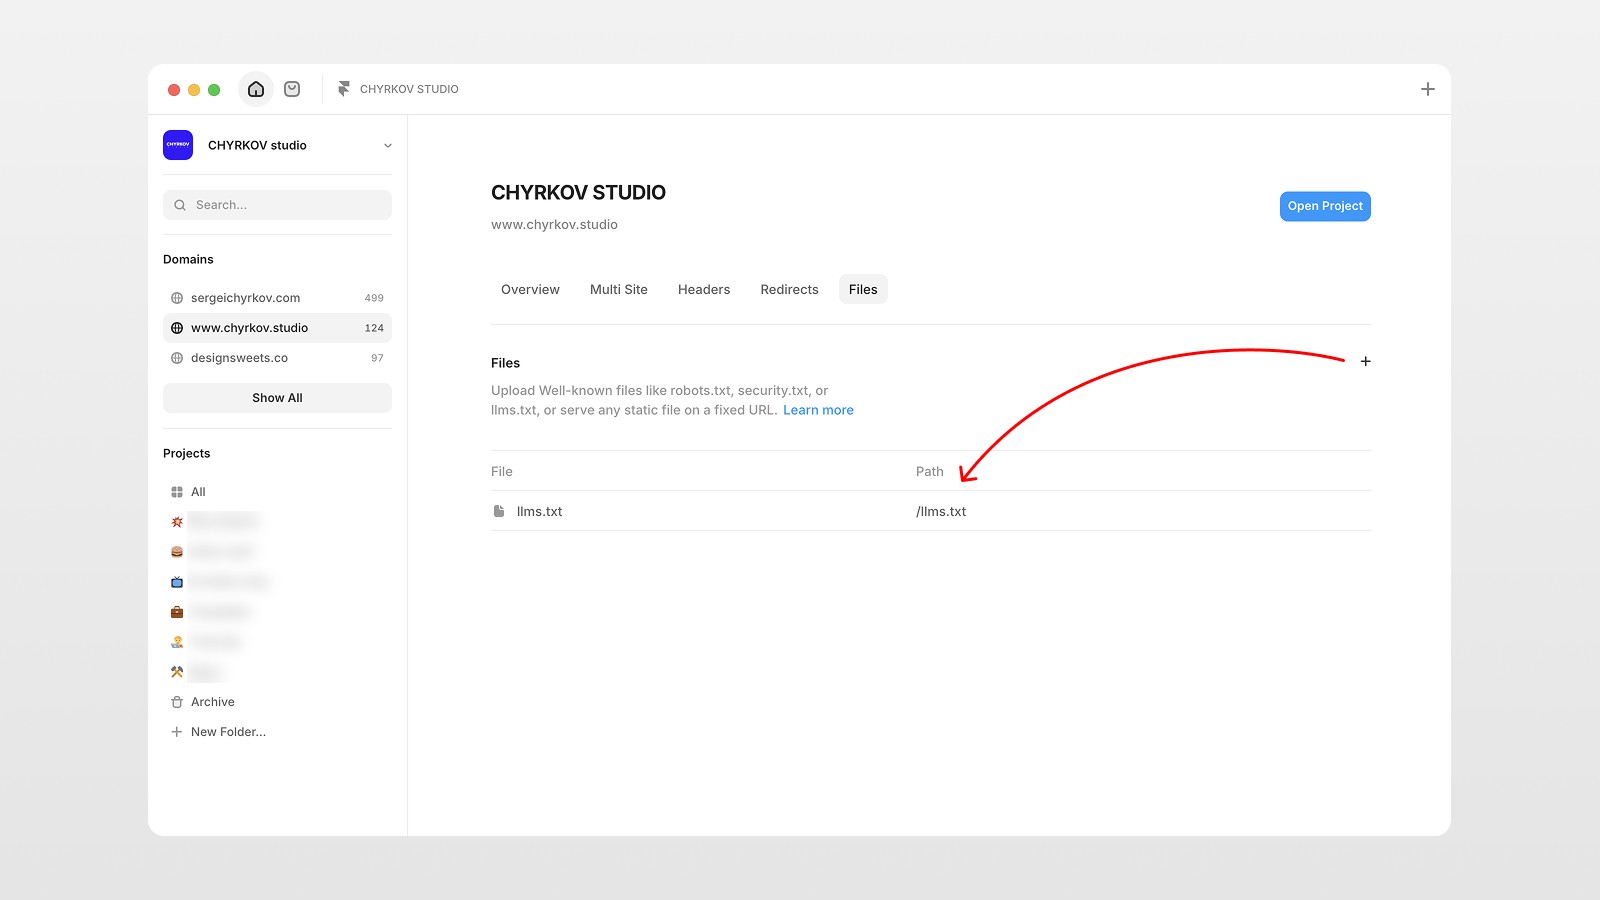Create a New Folder in sidebar
The width and height of the screenshot is (1600, 900).
[x=277, y=732]
